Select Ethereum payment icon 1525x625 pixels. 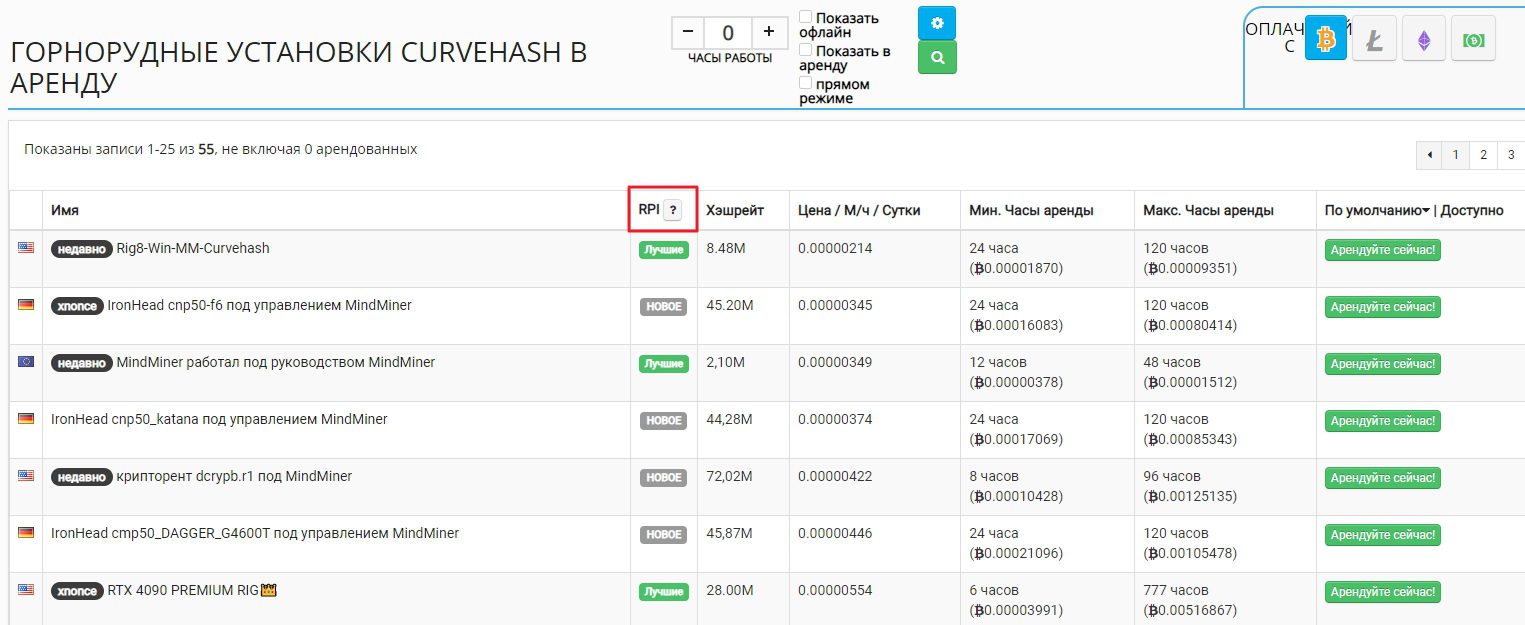coord(1424,40)
